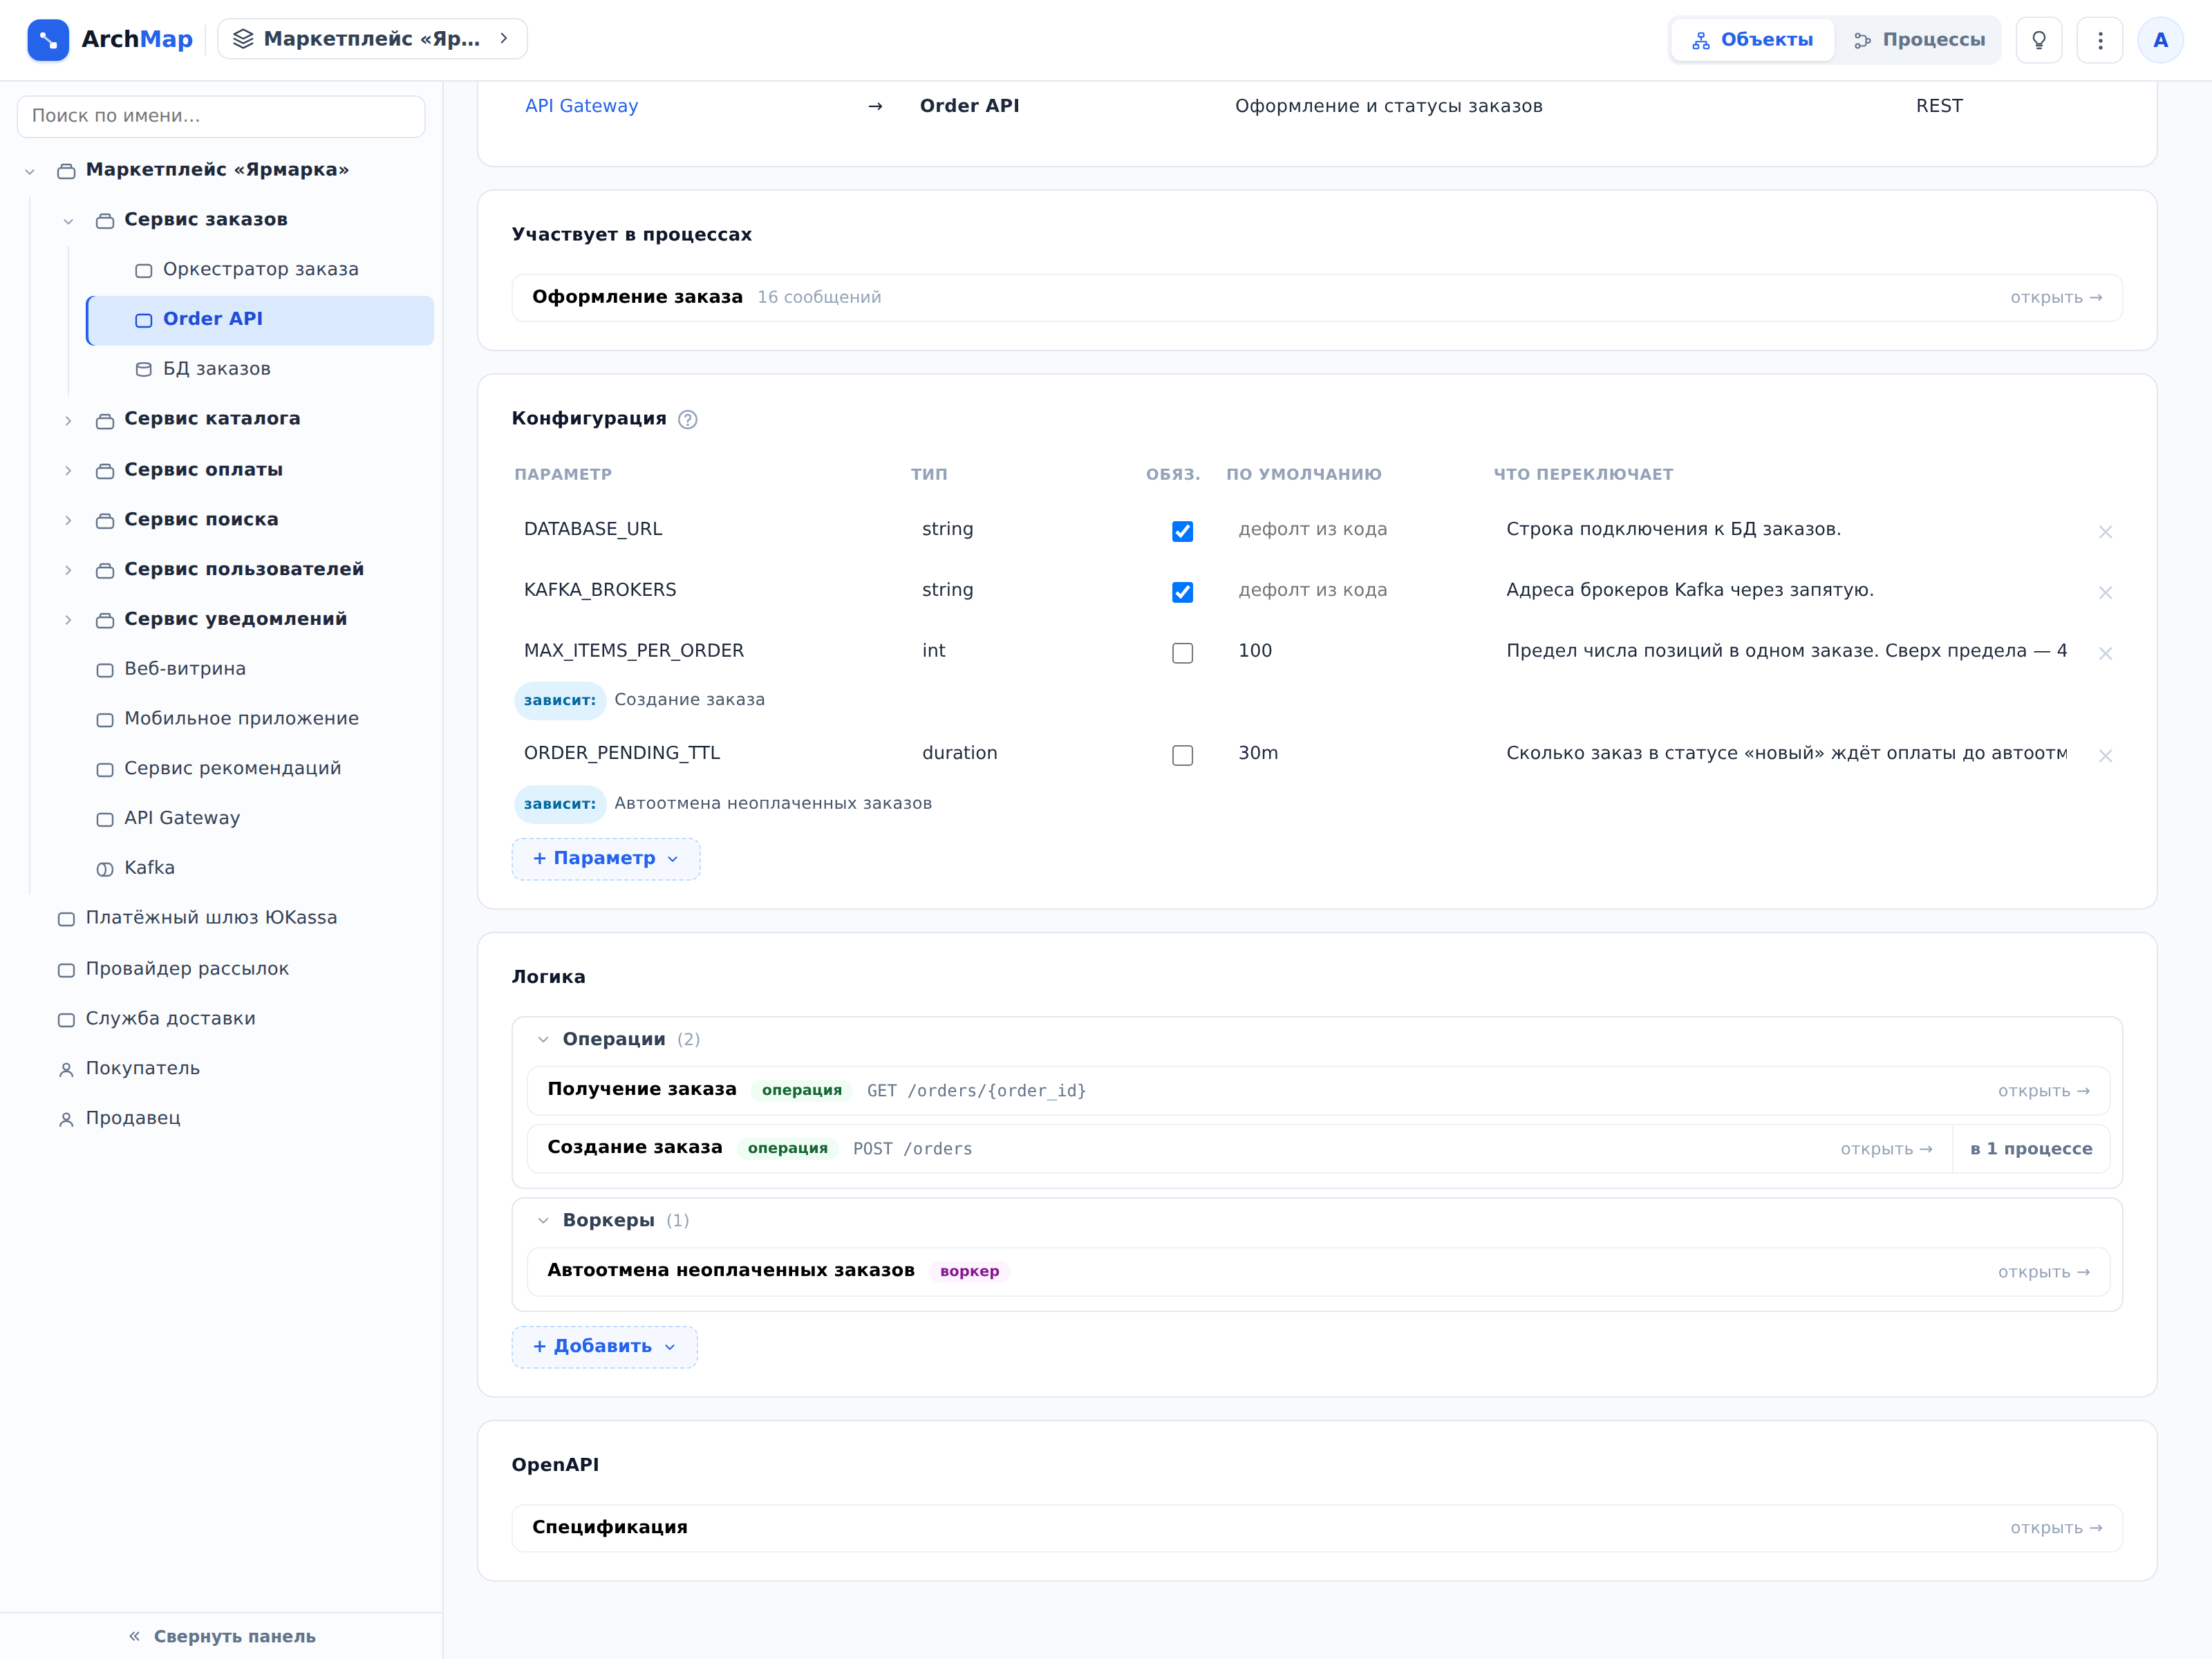Image resolution: width=2212 pixels, height=1659 pixels.
Task: Open the lightbulb hints icon
Action: [2039, 40]
